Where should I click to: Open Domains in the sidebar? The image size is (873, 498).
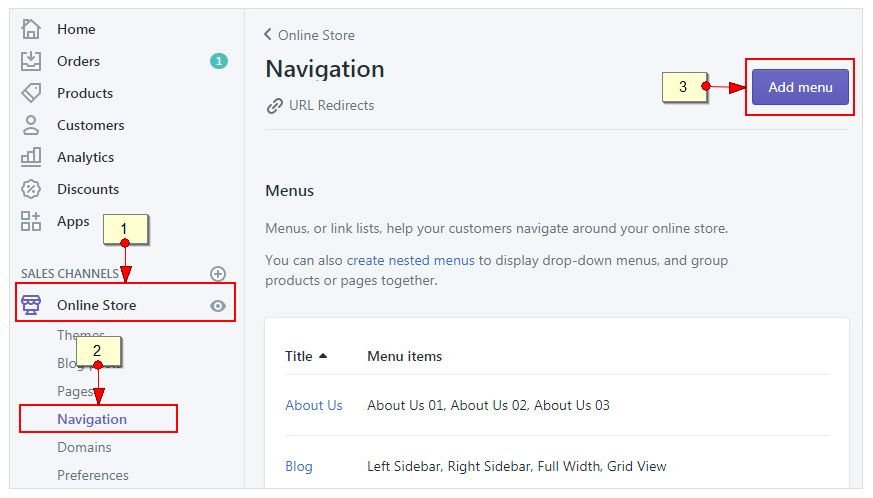(x=84, y=447)
